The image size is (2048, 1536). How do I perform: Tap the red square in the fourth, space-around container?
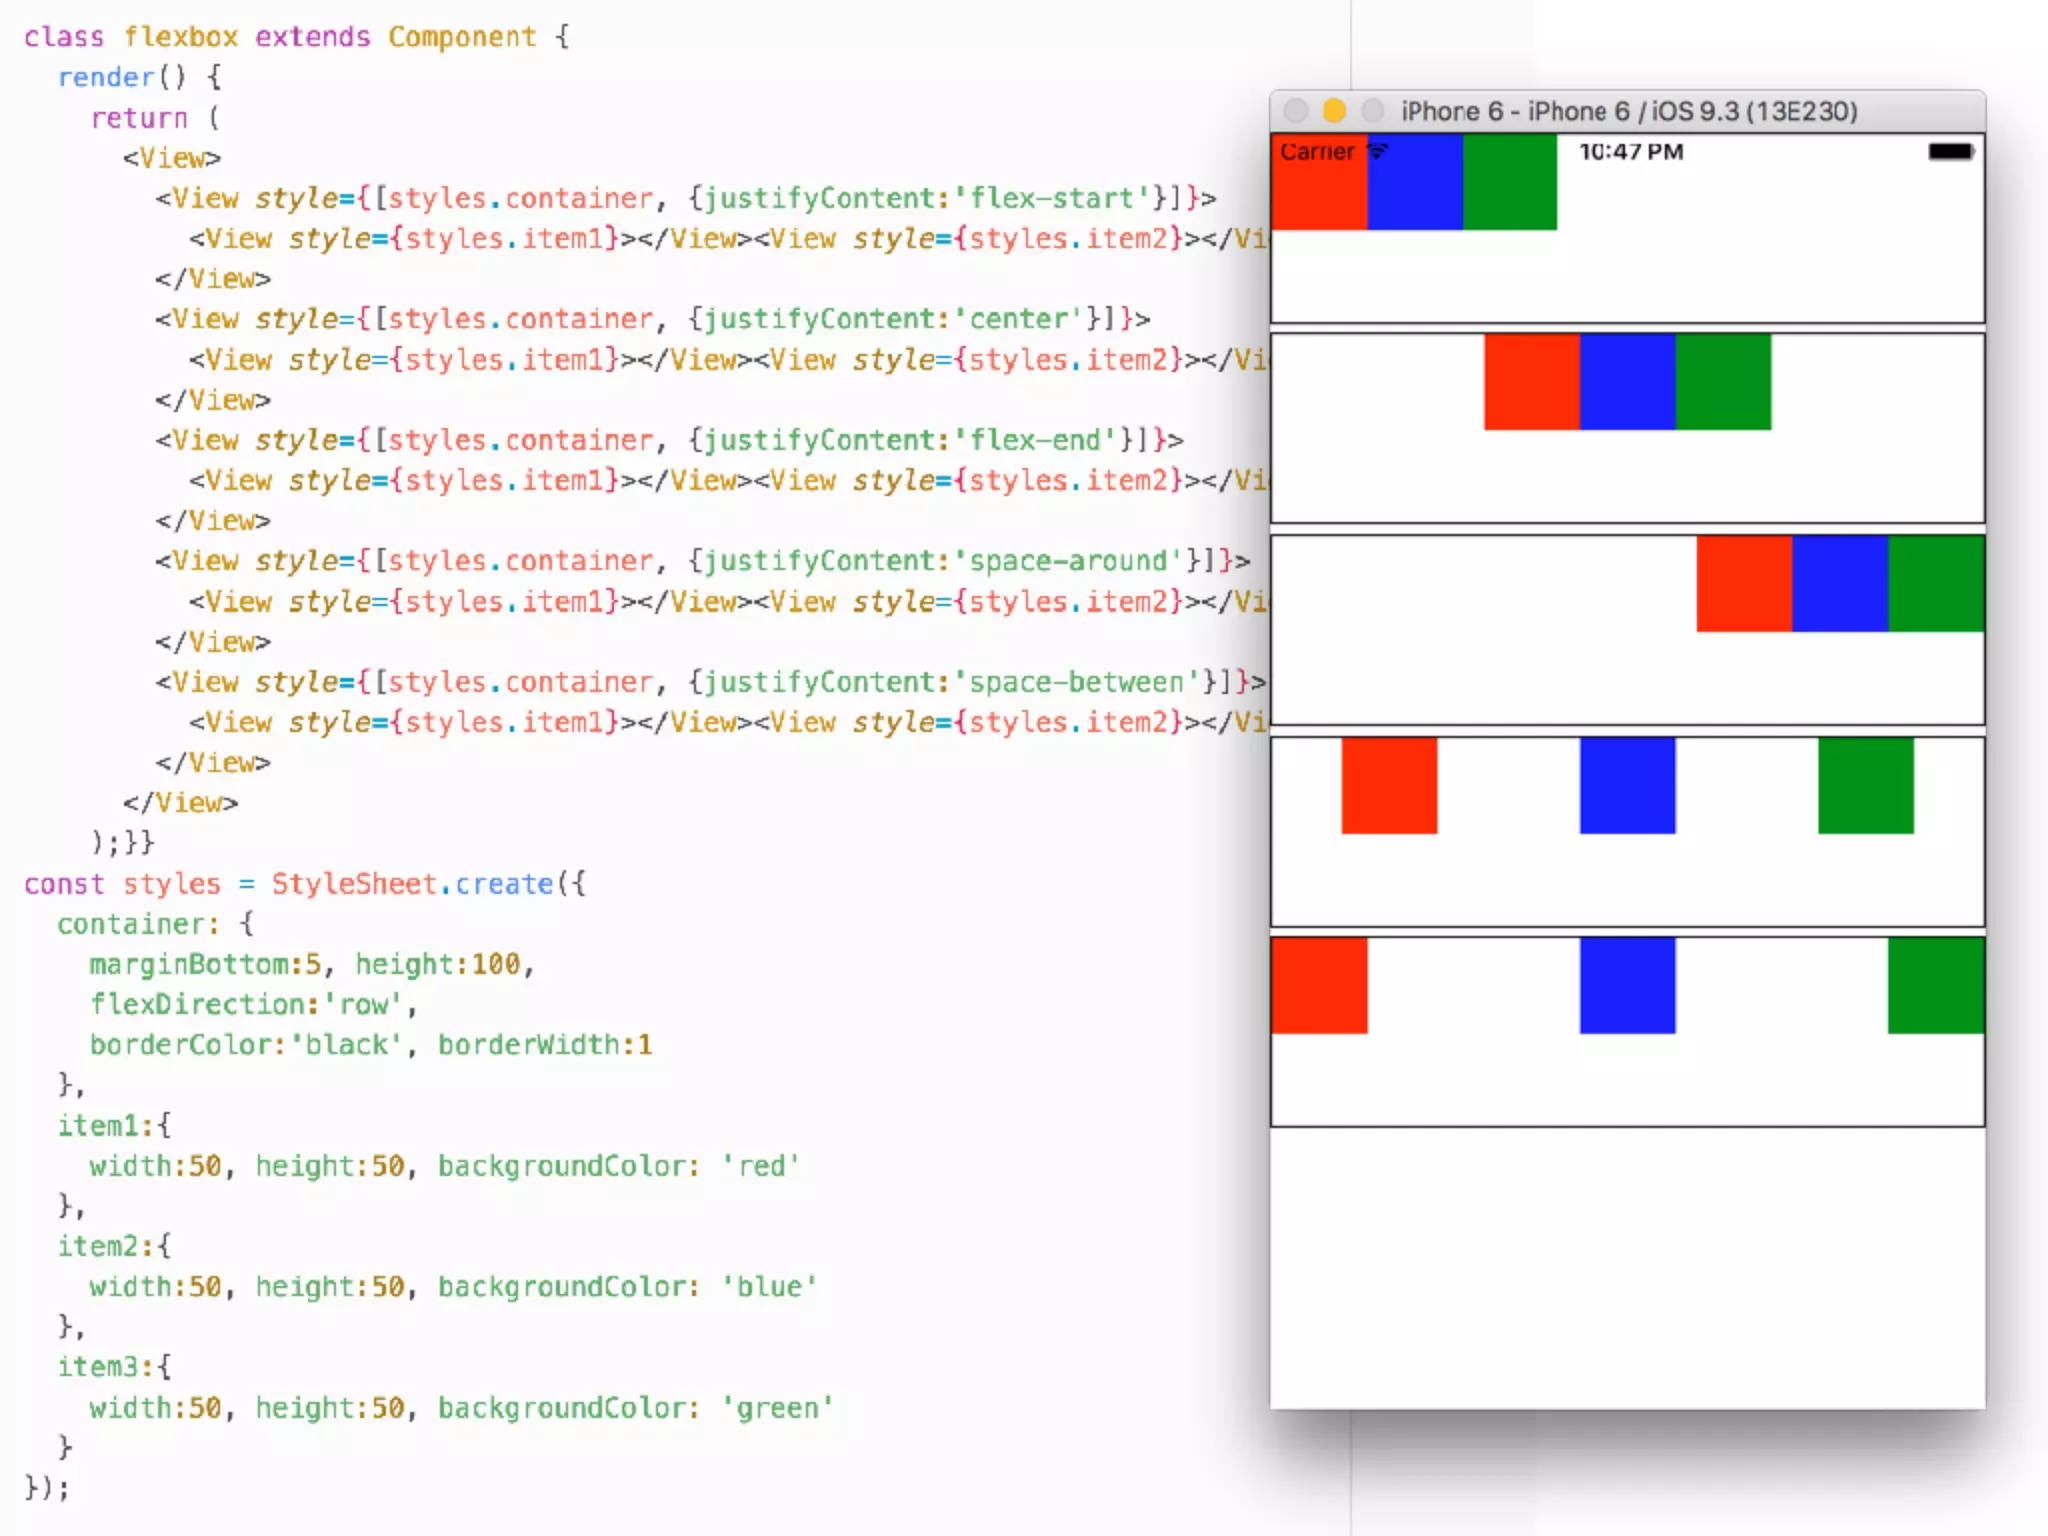1389,785
